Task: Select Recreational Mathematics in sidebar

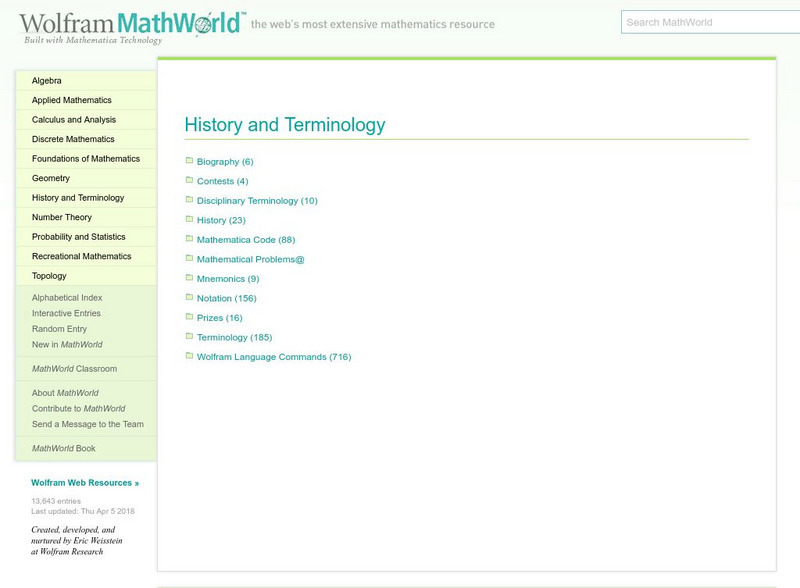Action: point(86,256)
